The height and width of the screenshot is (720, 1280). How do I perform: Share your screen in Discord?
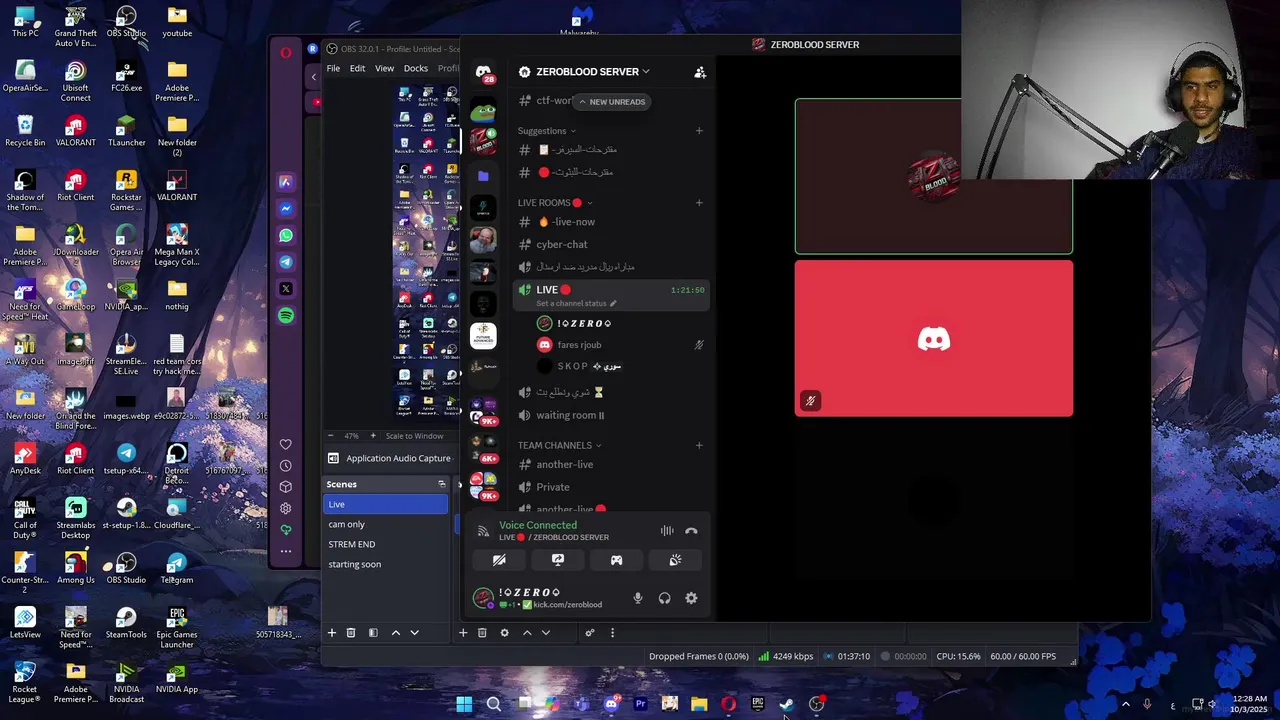click(558, 560)
